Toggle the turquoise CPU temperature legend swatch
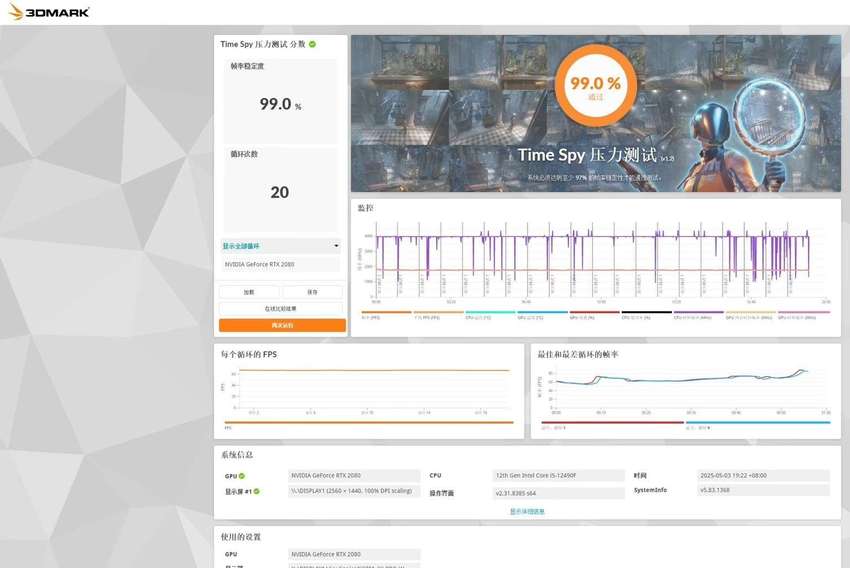This screenshot has height=568, width=850. coord(490,312)
